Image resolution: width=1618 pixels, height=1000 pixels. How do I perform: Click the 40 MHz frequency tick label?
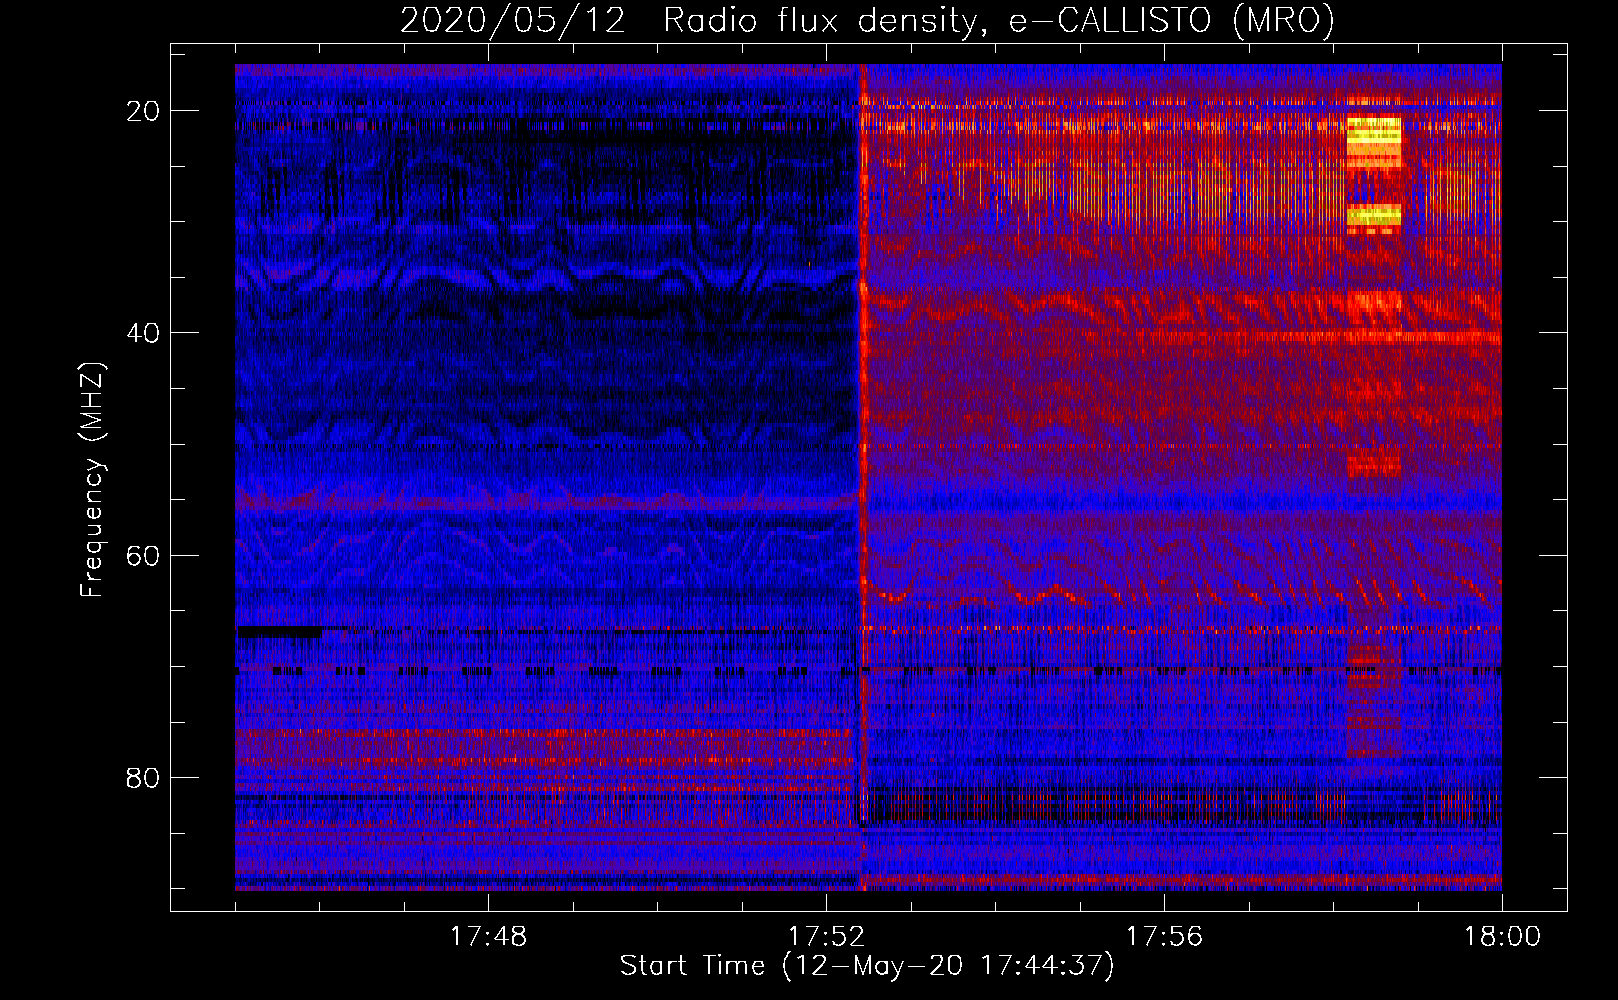click(x=143, y=333)
